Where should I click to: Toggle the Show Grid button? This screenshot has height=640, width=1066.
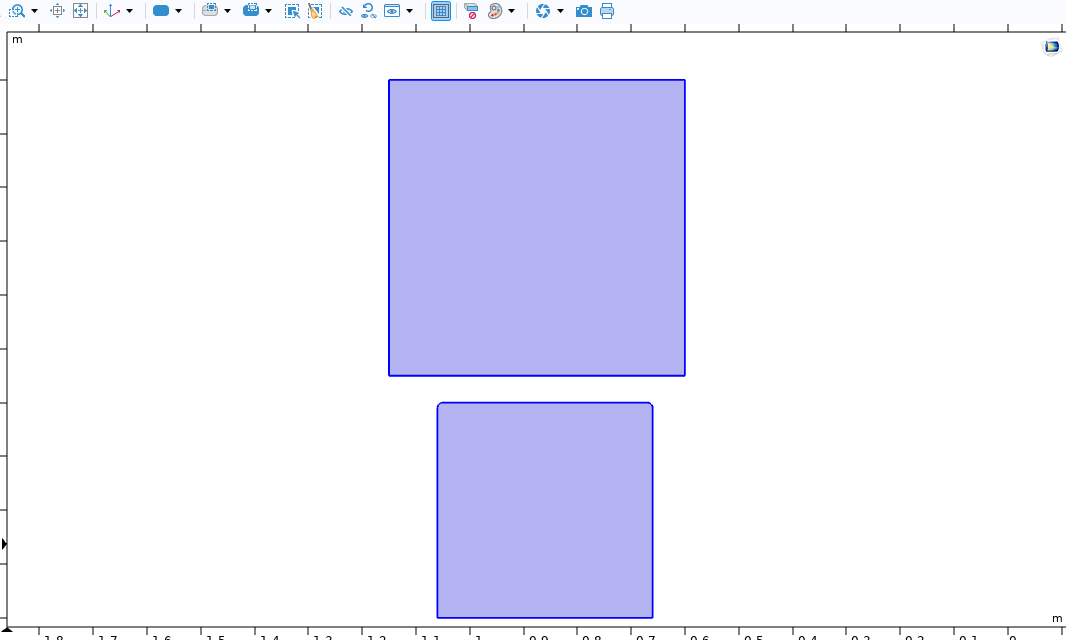click(x=441, y=11)
